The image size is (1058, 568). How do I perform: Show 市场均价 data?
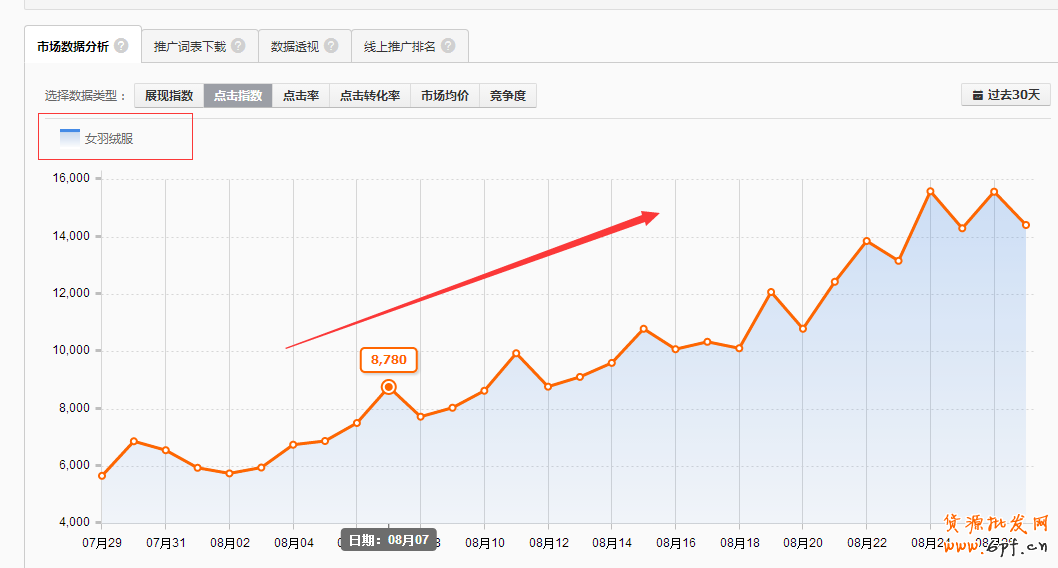click(444, 96)
